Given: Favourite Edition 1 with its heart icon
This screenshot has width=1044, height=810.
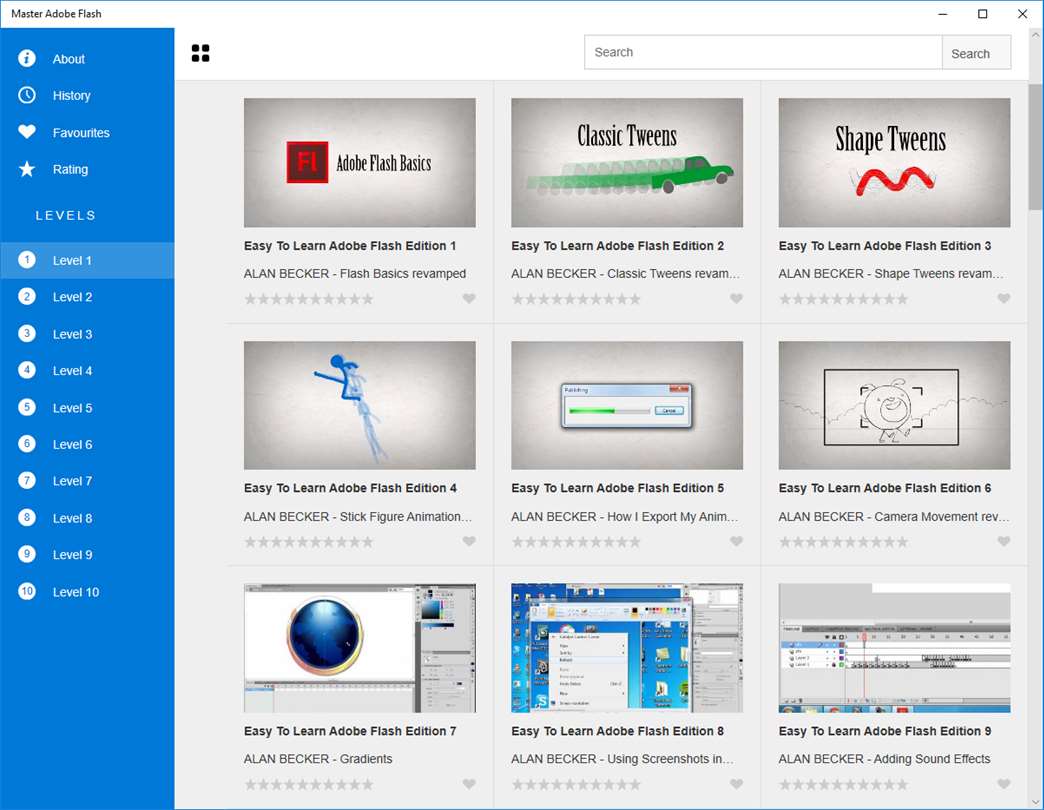Looking at the screenshot, I should (x=469, y=299).
